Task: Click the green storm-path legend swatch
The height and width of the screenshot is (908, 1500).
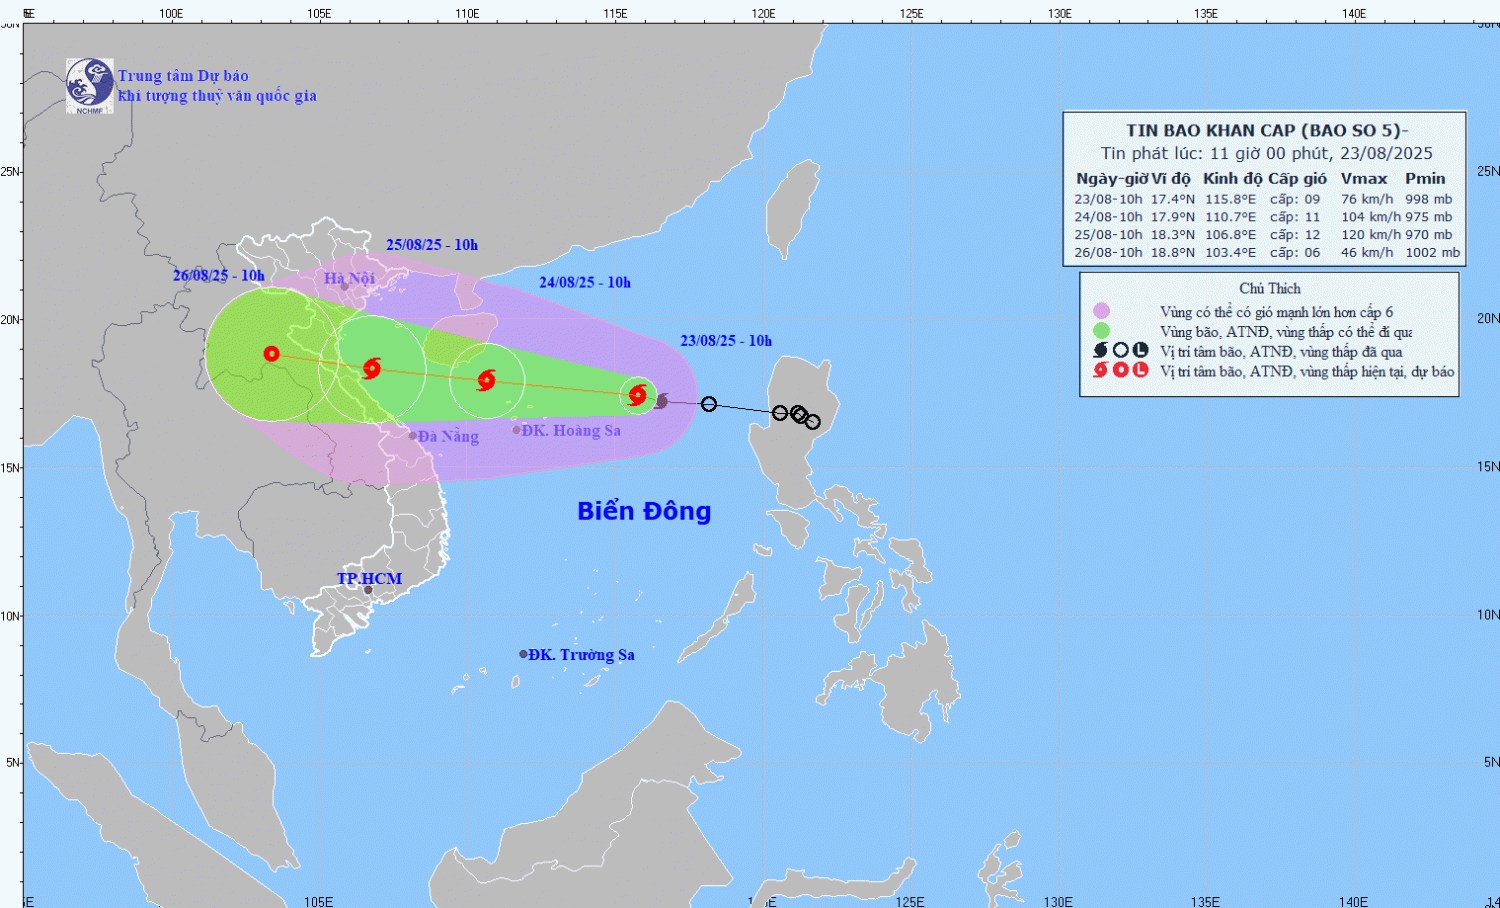Action: [x=1101, y=331]
